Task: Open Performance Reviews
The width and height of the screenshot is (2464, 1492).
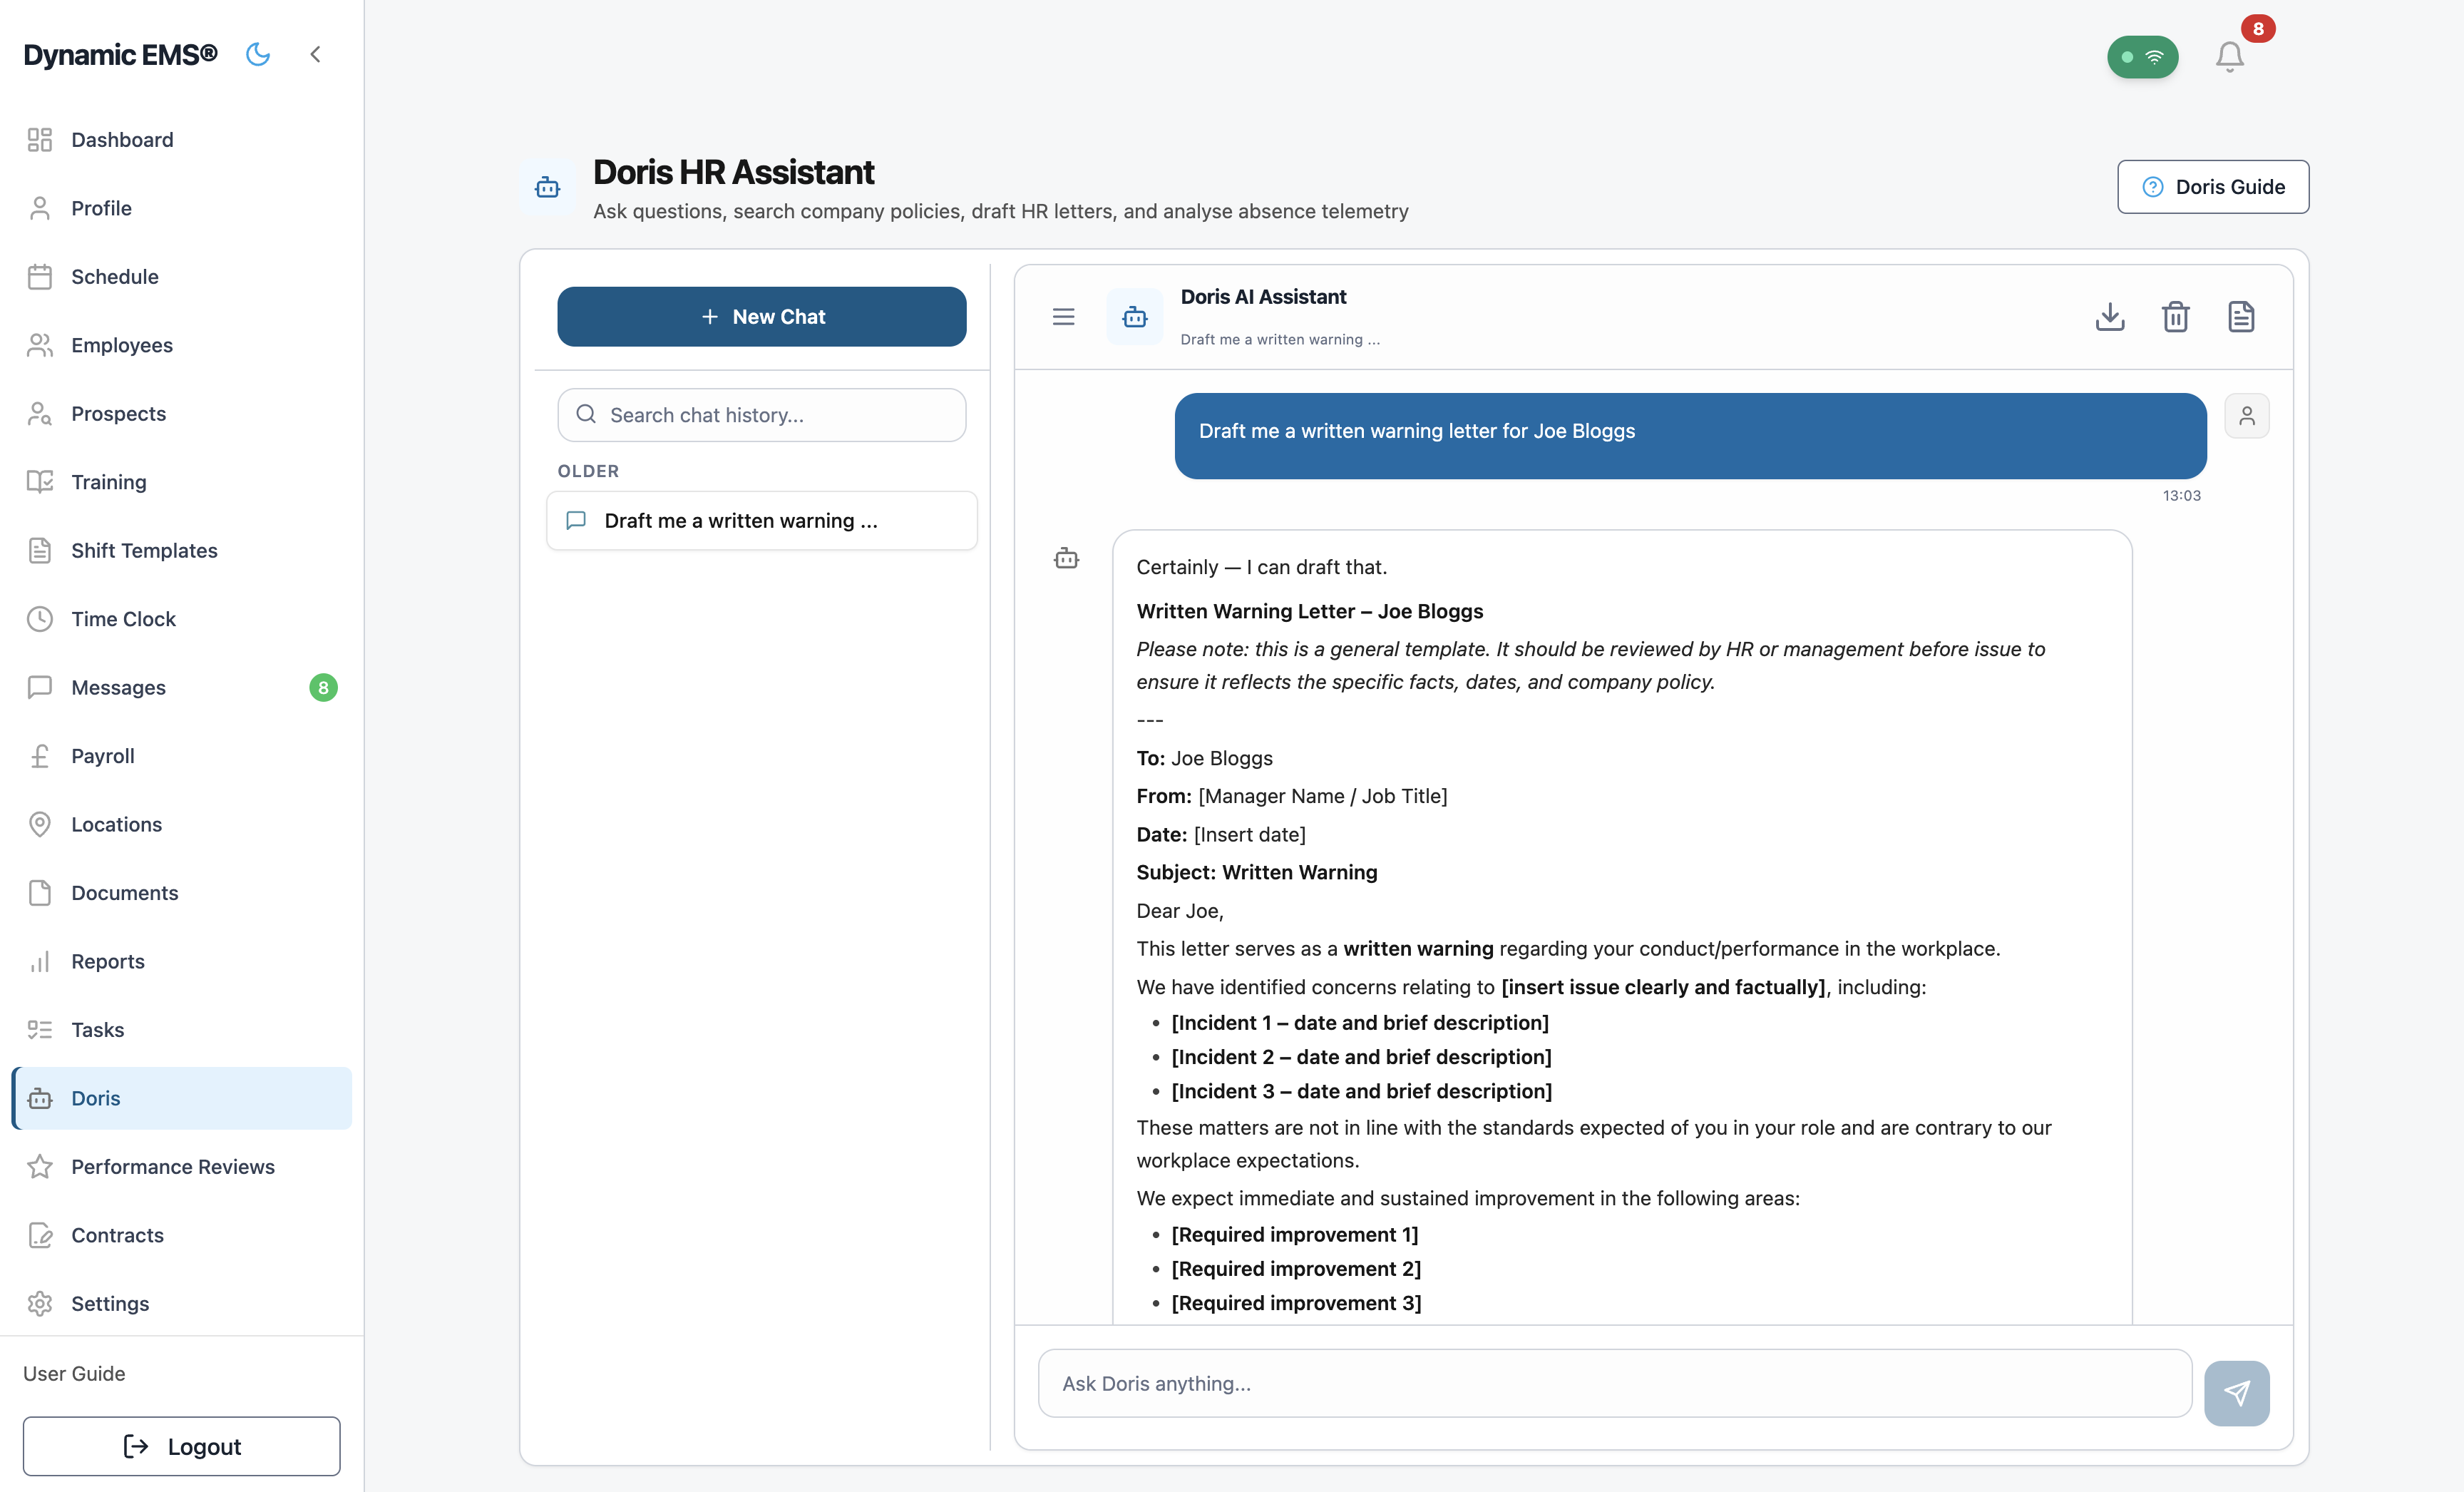Action: tap(181, 1166)
